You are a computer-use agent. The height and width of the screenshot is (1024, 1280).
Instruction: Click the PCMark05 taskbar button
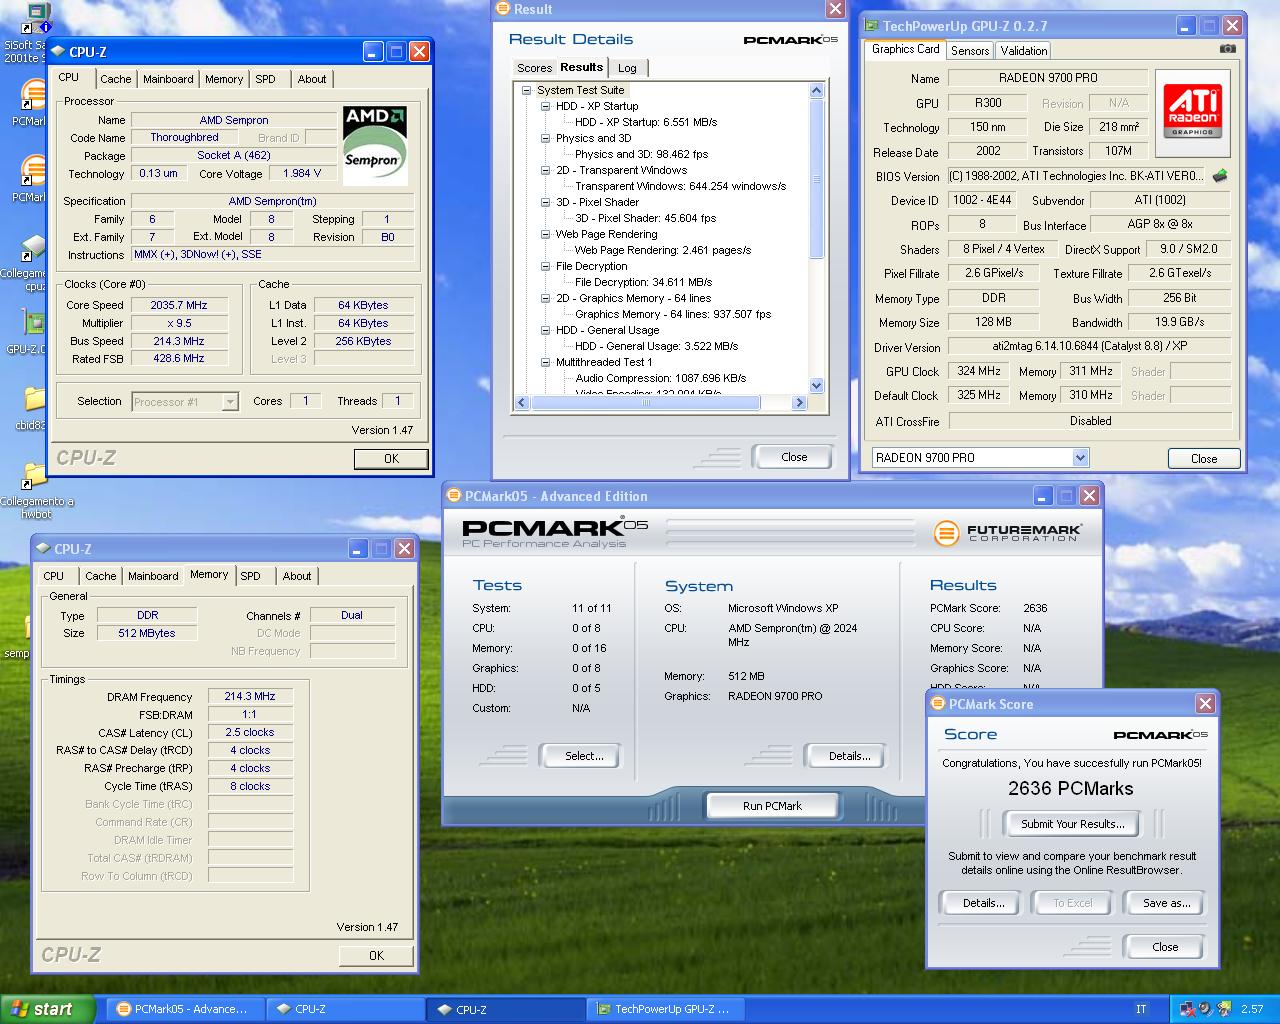click(x=185, y=1009)
